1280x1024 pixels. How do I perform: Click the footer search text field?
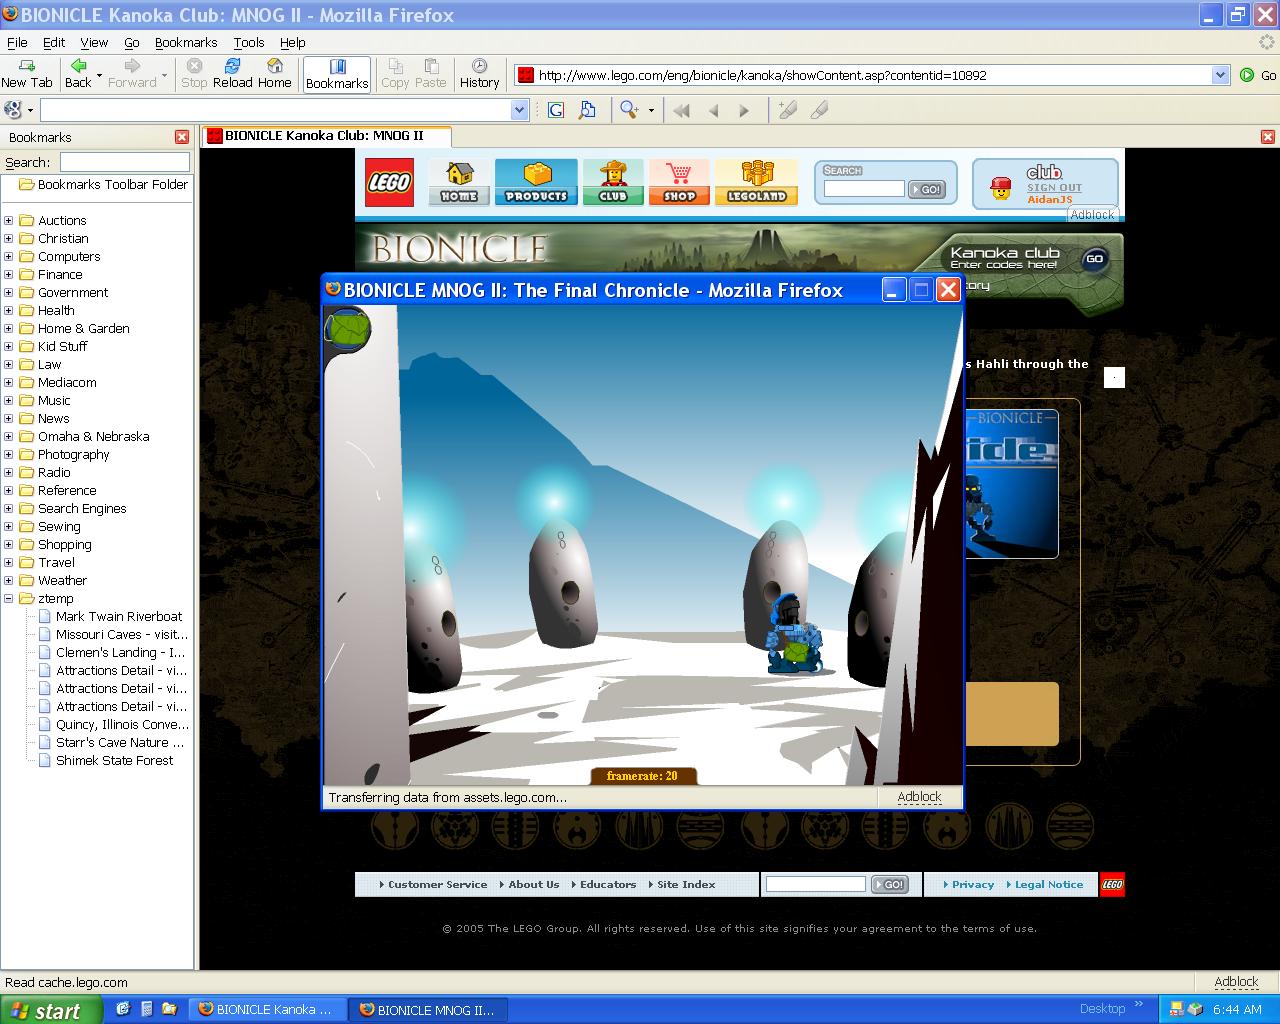(x=815, y=884)
